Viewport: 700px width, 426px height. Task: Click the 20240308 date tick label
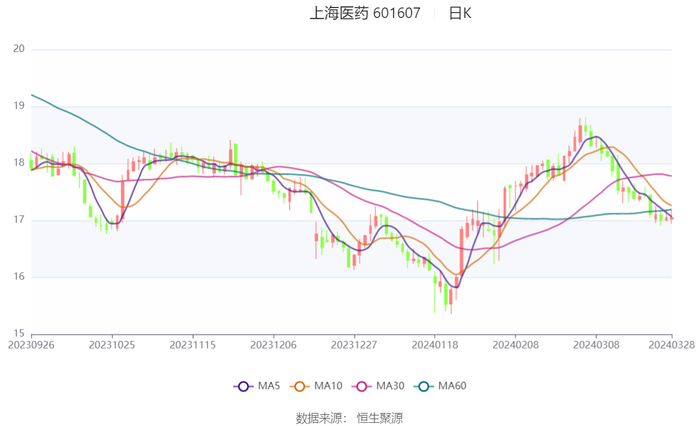coord(593,344)
